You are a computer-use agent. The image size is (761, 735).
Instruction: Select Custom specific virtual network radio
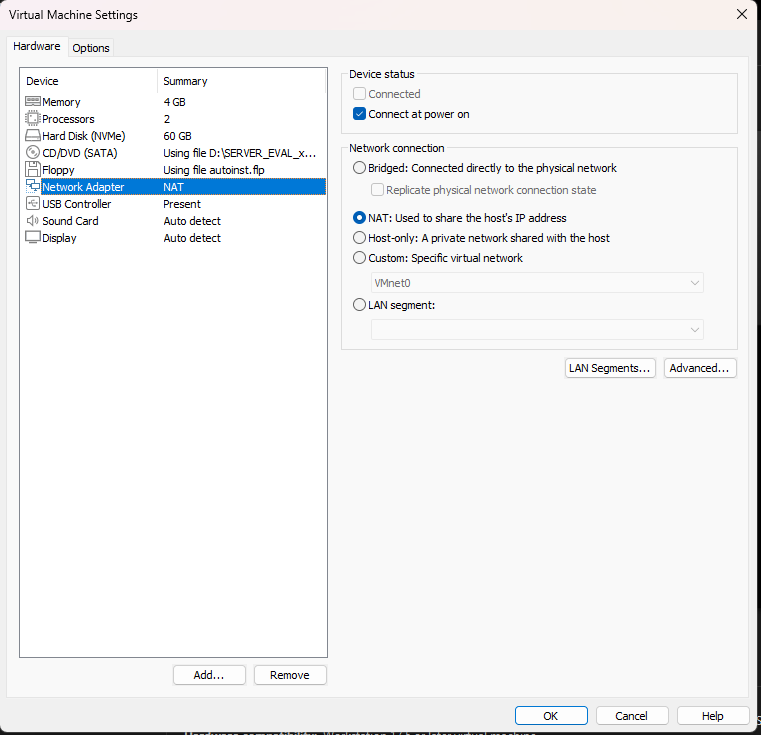(360, 258)
